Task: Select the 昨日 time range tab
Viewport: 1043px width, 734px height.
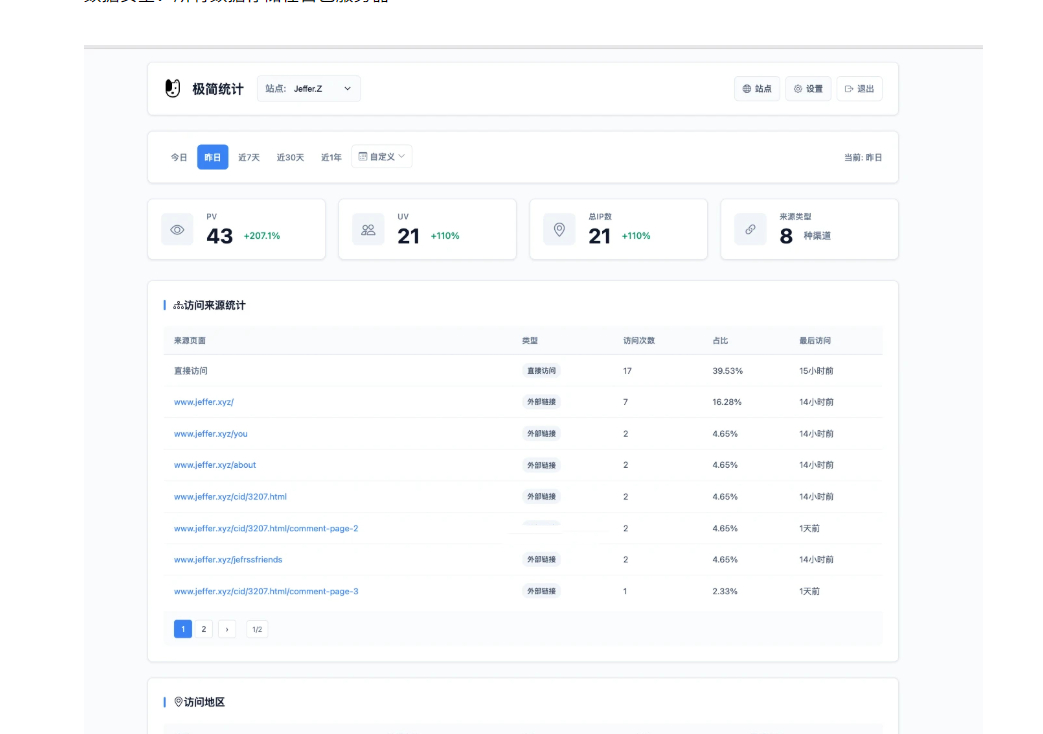Action: tap(213, 157)
